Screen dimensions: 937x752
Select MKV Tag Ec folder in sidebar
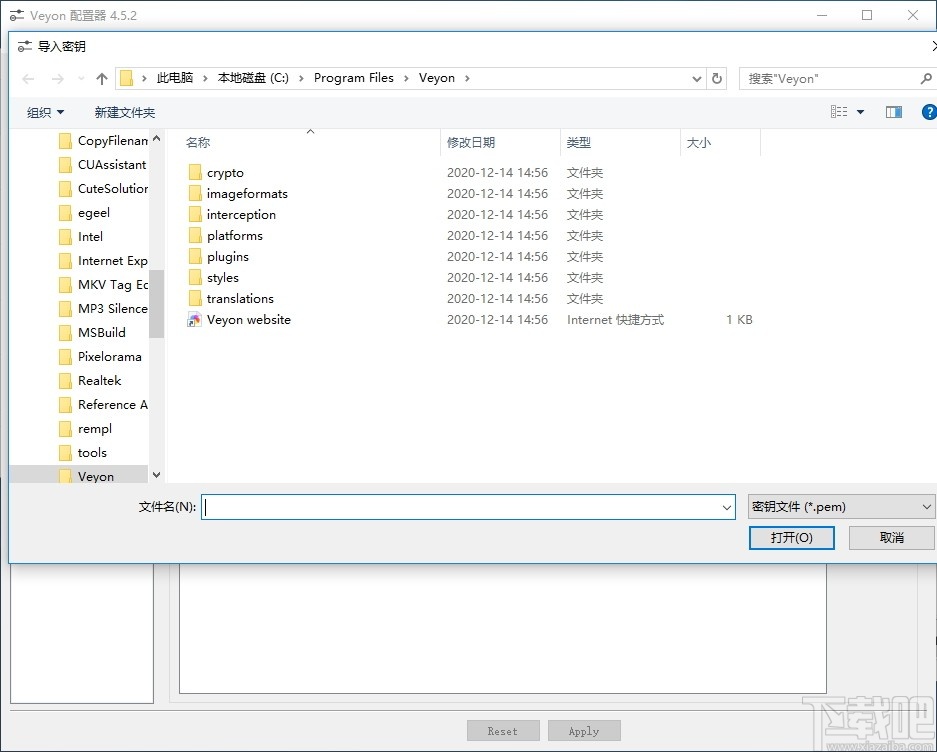(103, 285)
